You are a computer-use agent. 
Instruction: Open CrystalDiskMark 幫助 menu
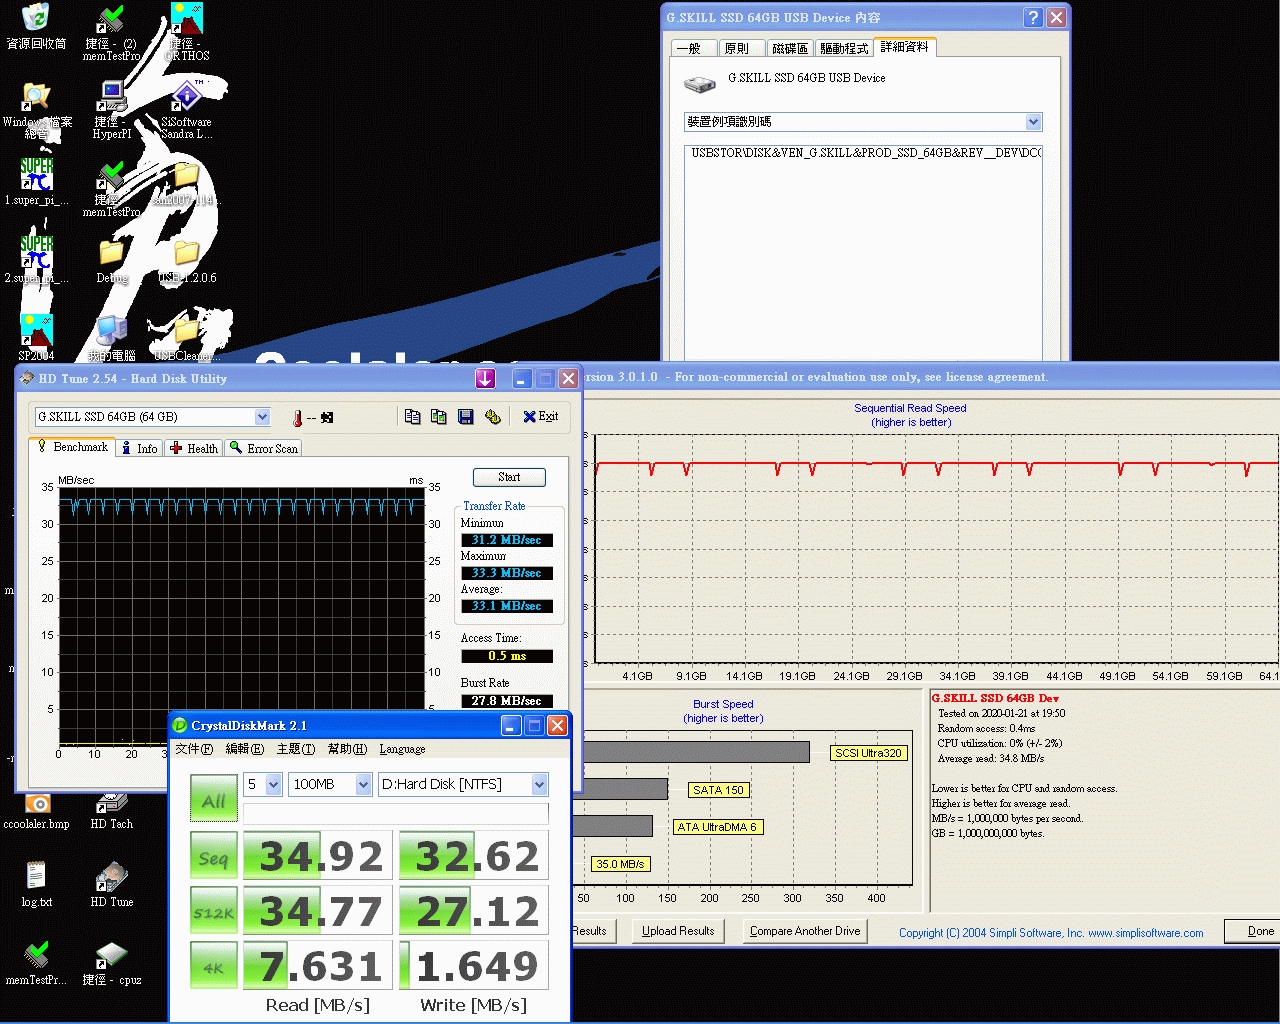coord(347,749)
